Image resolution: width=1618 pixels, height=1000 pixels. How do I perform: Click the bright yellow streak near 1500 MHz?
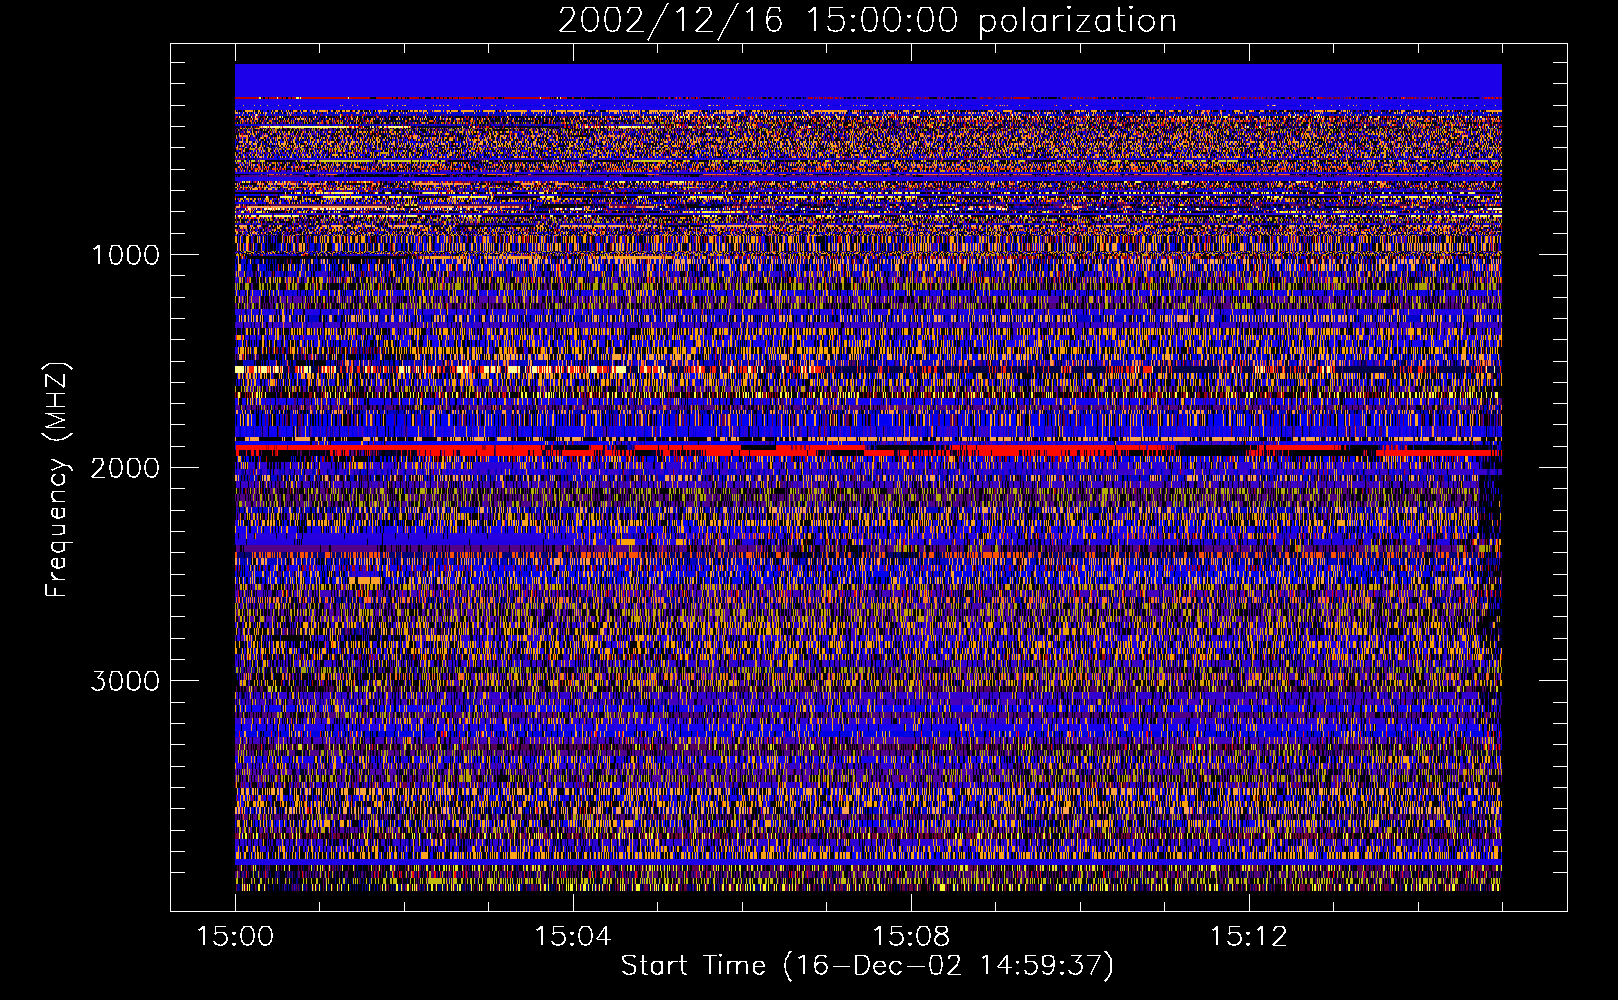click(430, 369)
